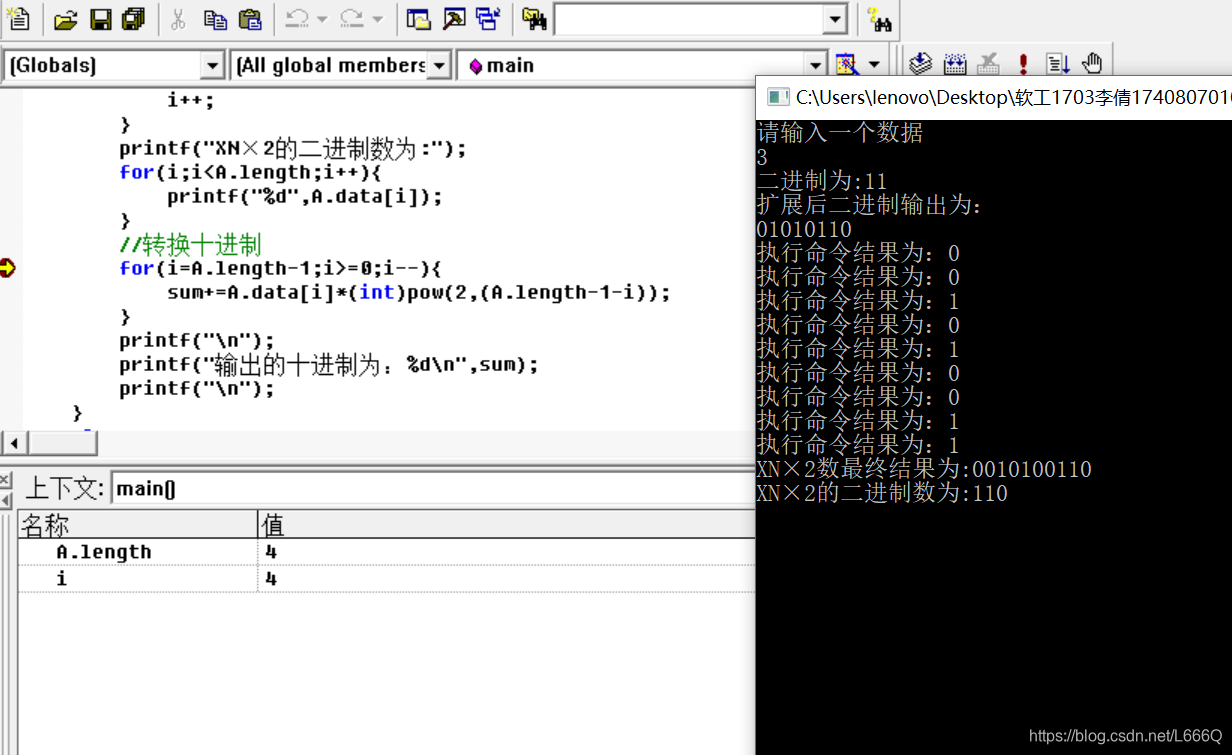
Task: Click the console line 二进制为:11
Action: click(x=822, y=181)
